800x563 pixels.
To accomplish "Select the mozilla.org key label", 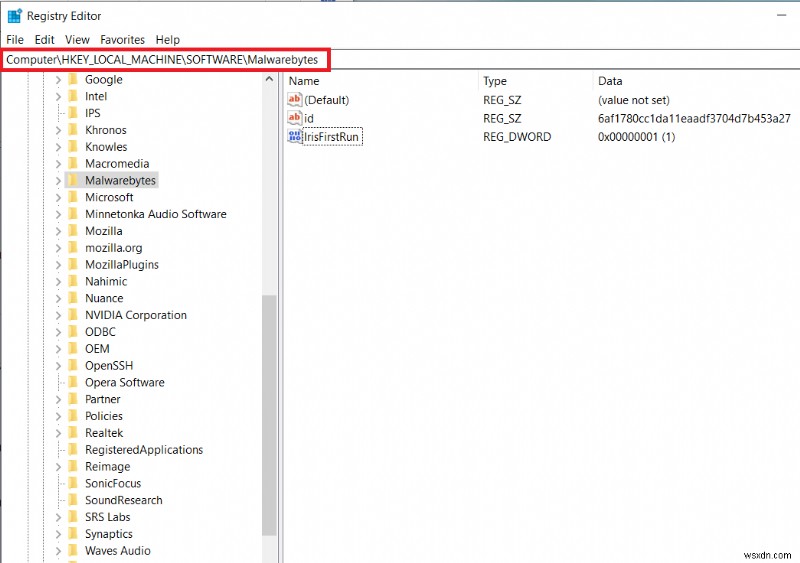I will click(113, 248).
